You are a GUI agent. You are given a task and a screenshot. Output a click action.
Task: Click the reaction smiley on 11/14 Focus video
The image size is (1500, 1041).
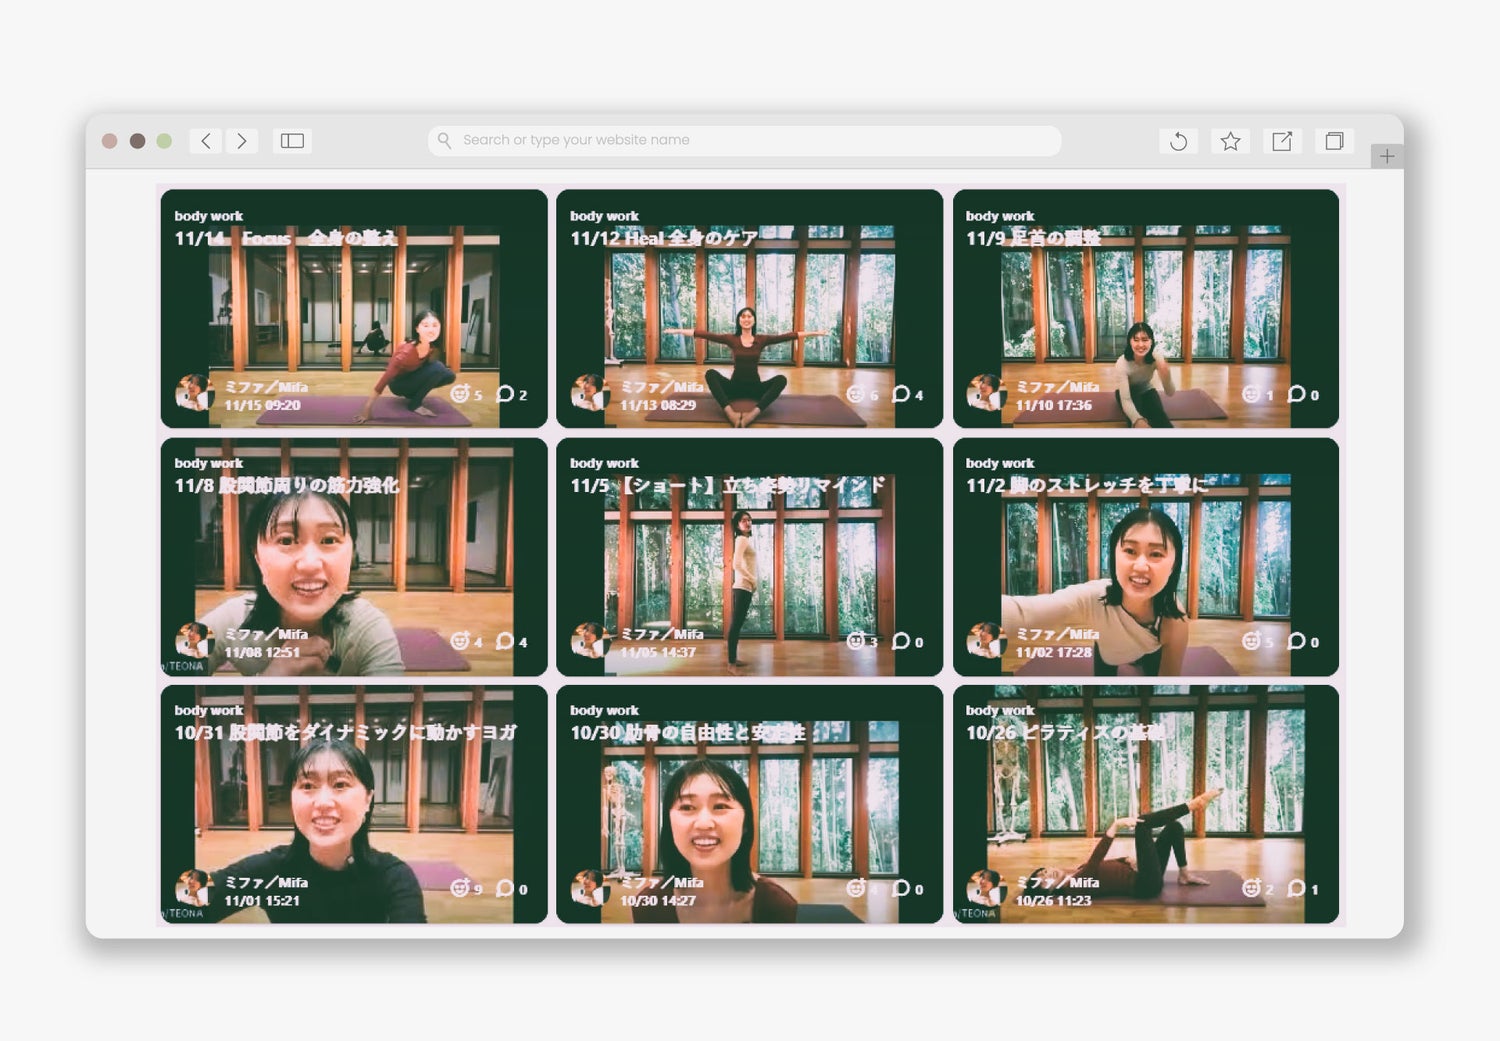pos(460,394)
